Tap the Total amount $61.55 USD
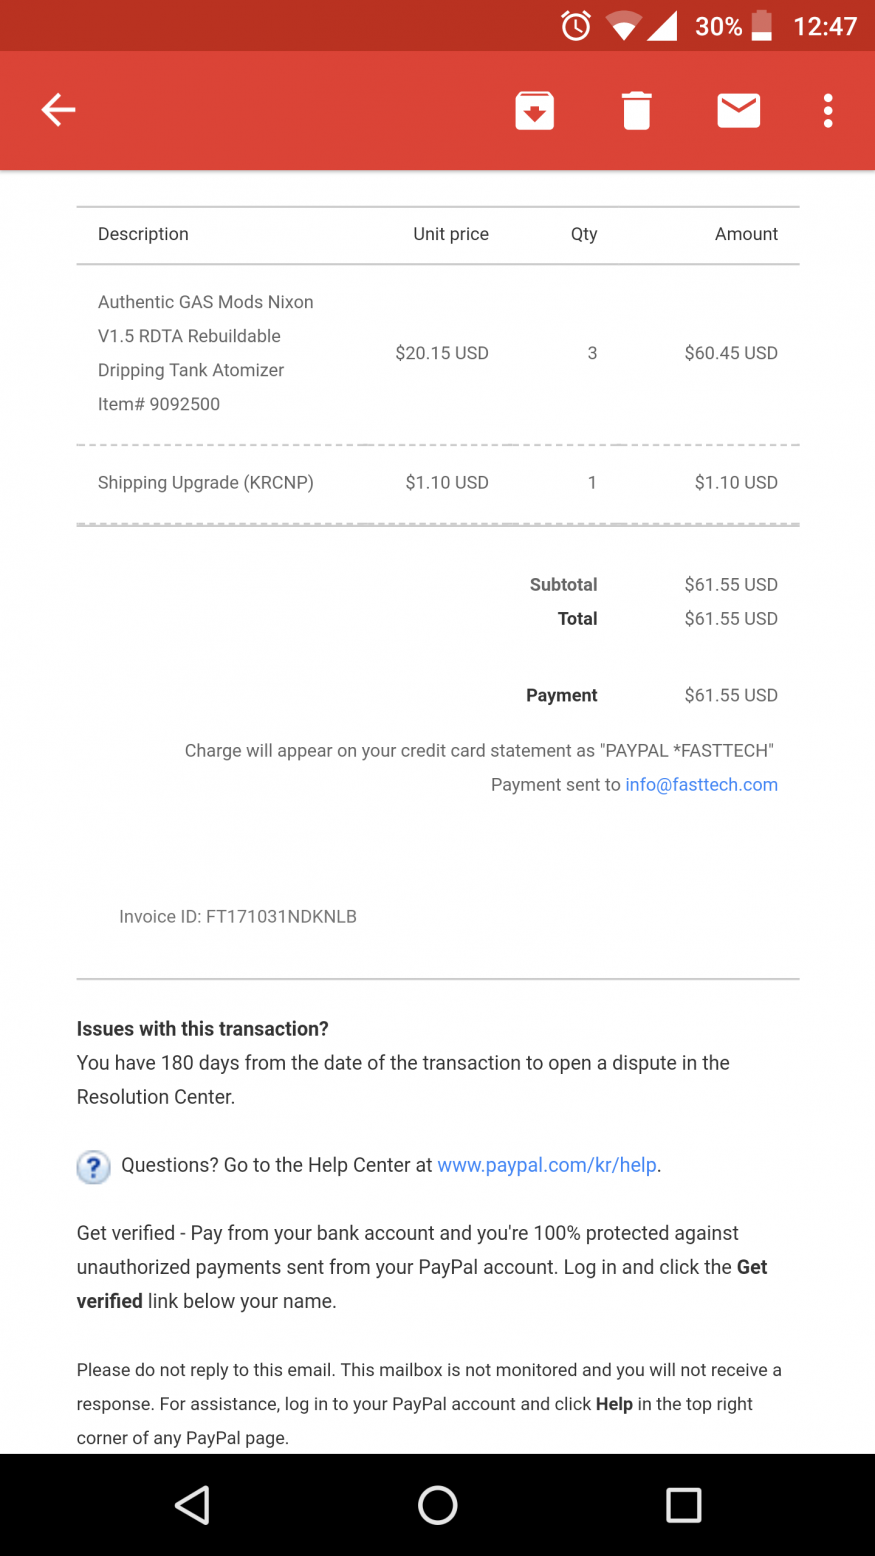The image size is (875, 1556). tap(730, 619)
